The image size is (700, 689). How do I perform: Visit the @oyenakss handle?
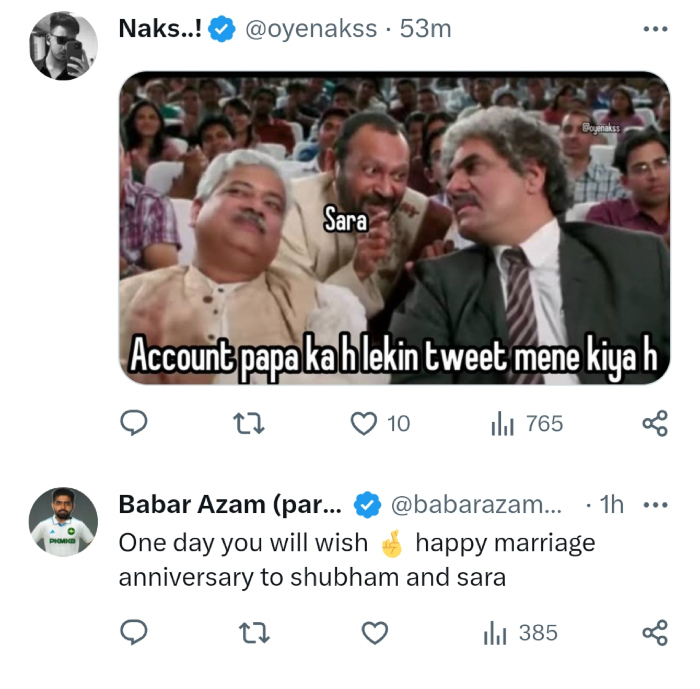(311, 29)
